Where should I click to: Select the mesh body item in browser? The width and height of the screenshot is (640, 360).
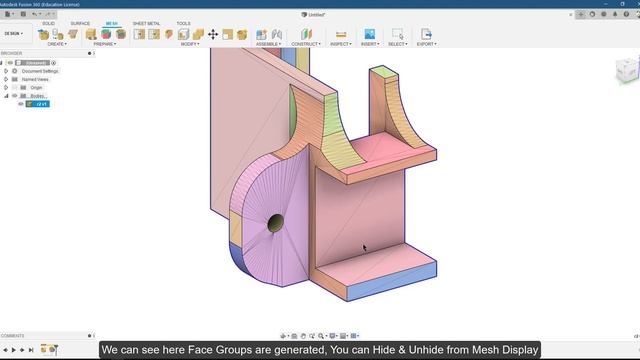point(38,104)
